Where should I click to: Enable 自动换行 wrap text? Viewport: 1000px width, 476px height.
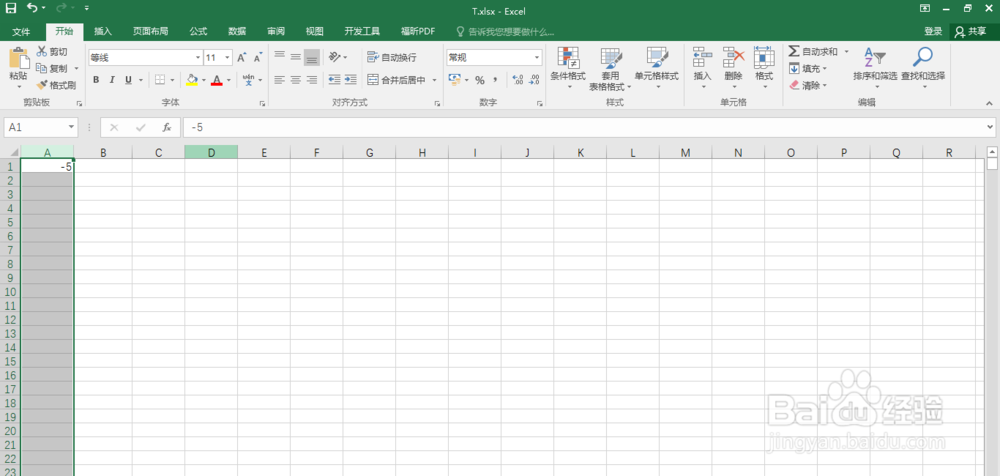(x=392, y=57)
